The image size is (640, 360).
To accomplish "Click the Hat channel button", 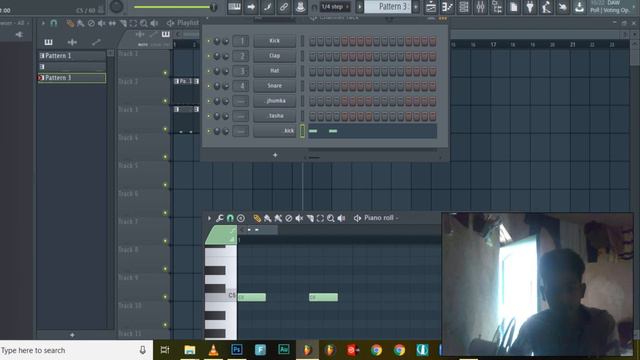I will click(x=275, y=71).
